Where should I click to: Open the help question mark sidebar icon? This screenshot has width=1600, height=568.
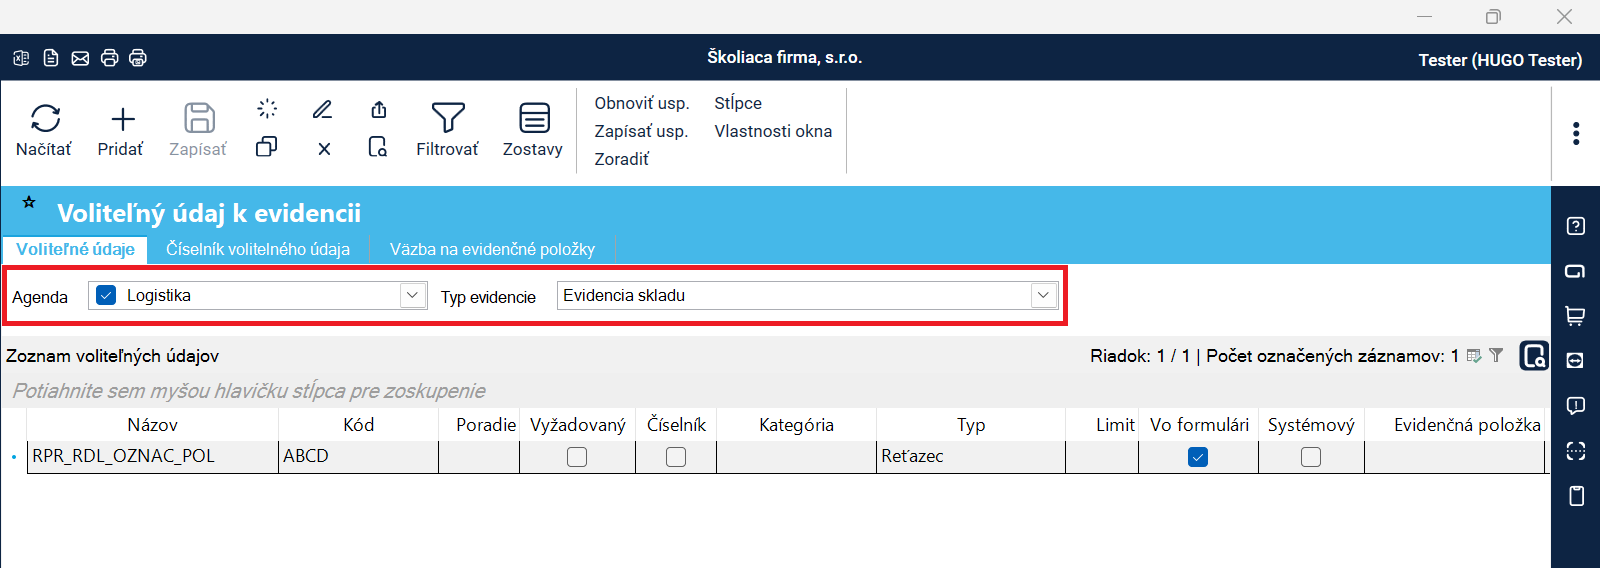(x=1575, y=226)
